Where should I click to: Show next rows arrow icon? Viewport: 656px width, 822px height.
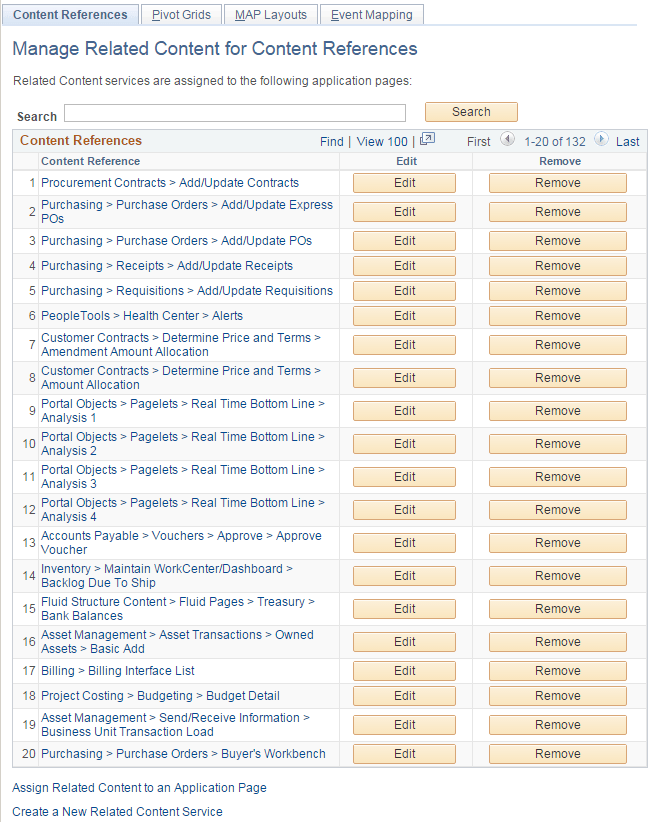point(601,139)
